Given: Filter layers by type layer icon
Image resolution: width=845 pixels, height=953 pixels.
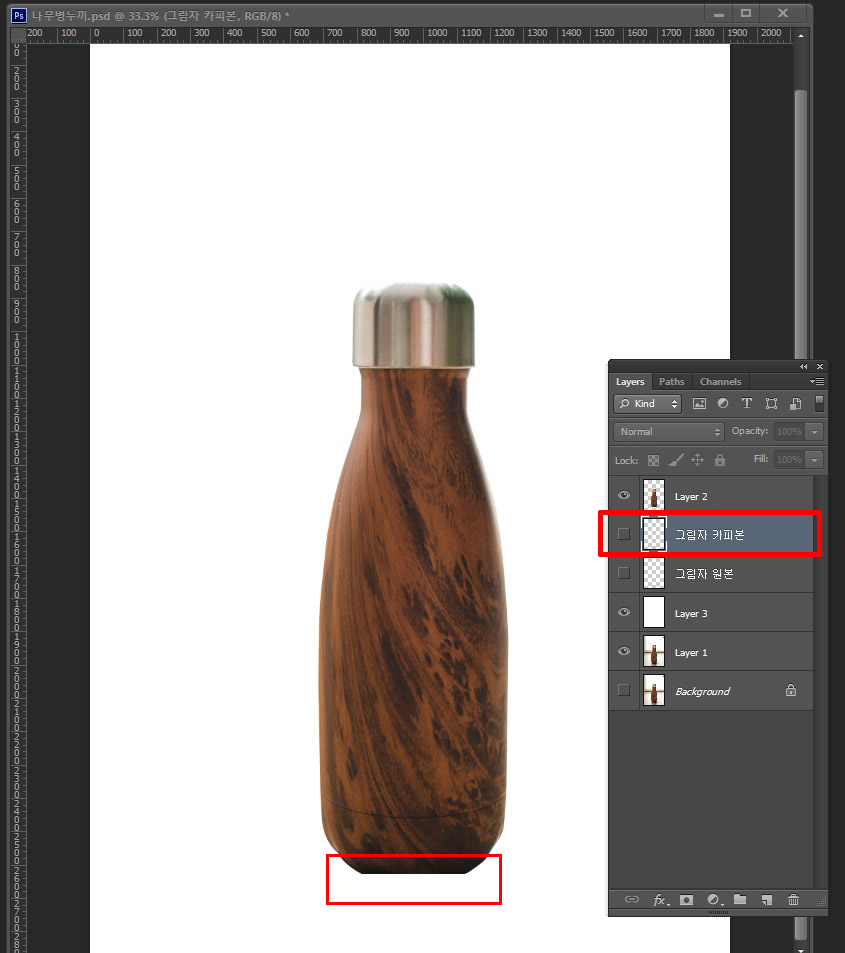Looking at the screenshot, I should (x=747, y=404).
